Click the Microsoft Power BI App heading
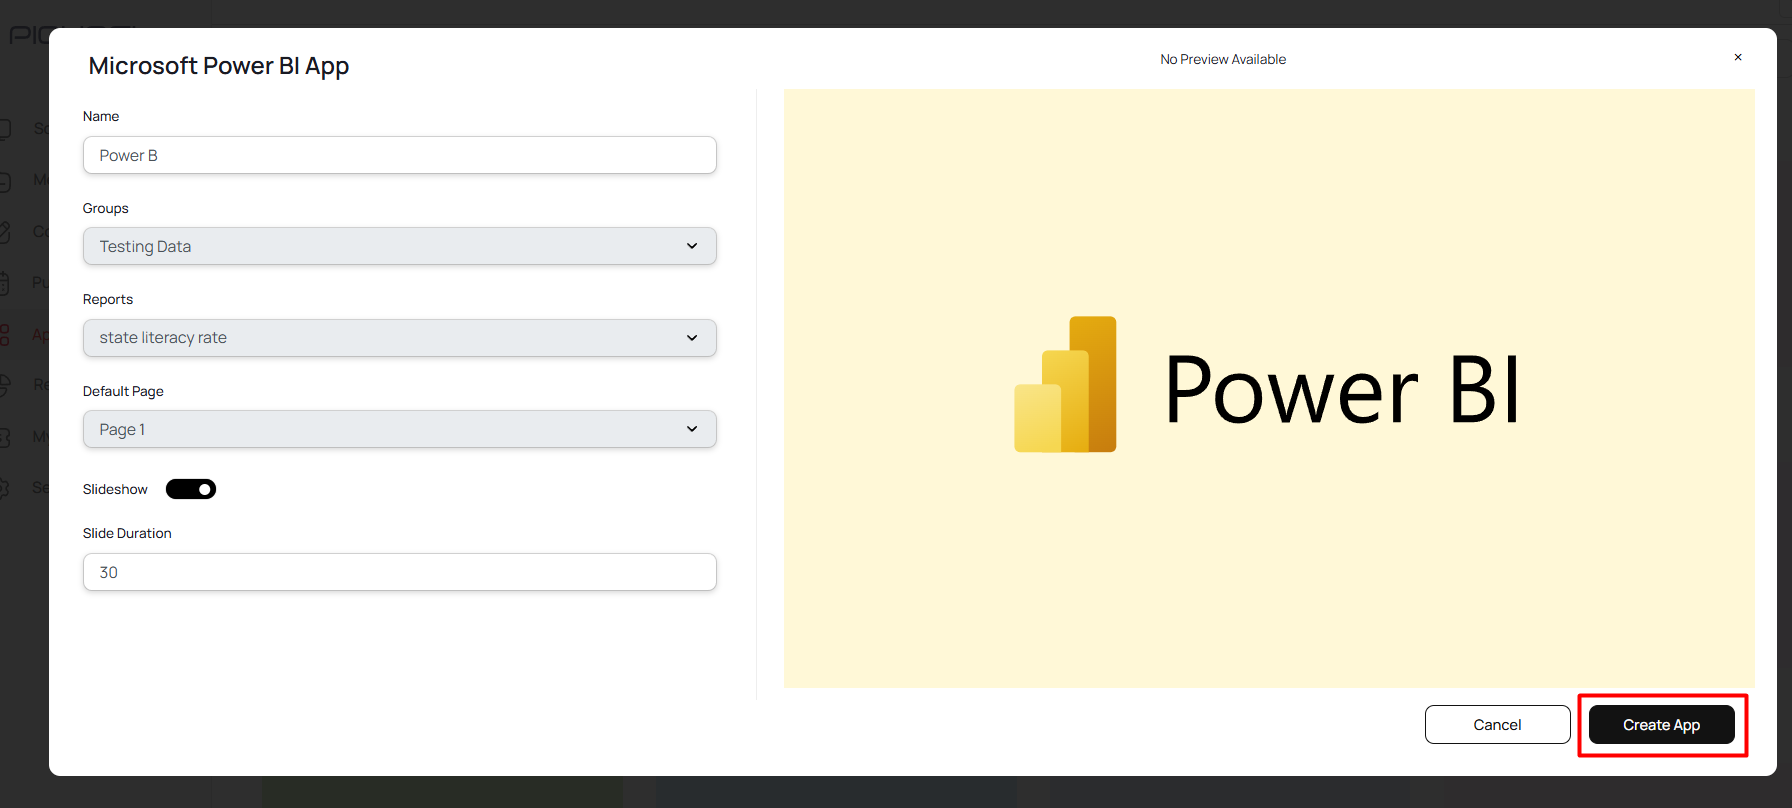Screen dimensions: 1792x808 pyautogui.click(x=219, y=66)
